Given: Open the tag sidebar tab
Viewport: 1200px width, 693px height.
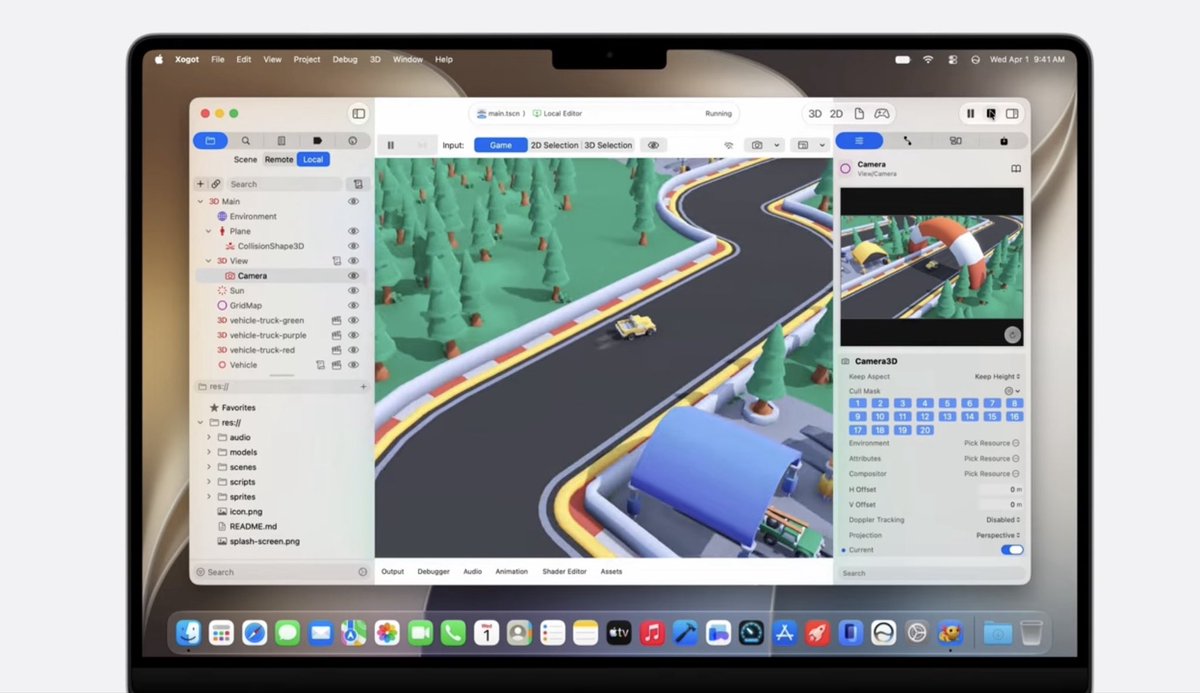Looking at the screenshot, I should tap(317, 141).
